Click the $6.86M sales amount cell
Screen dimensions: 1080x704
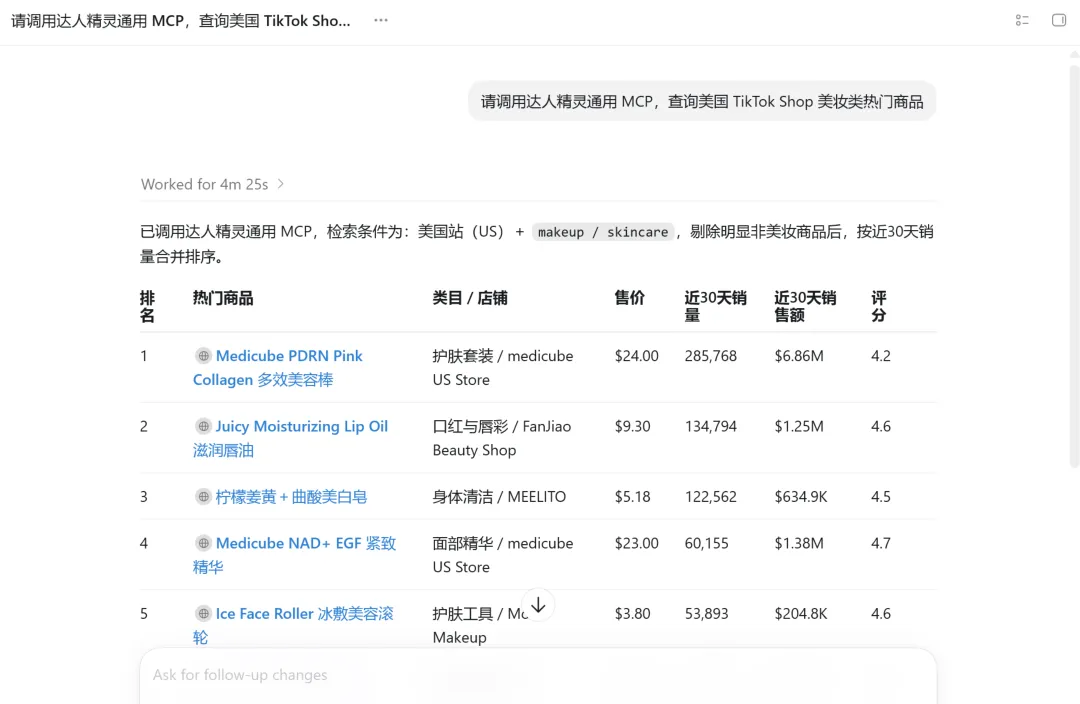coord(798,356)
